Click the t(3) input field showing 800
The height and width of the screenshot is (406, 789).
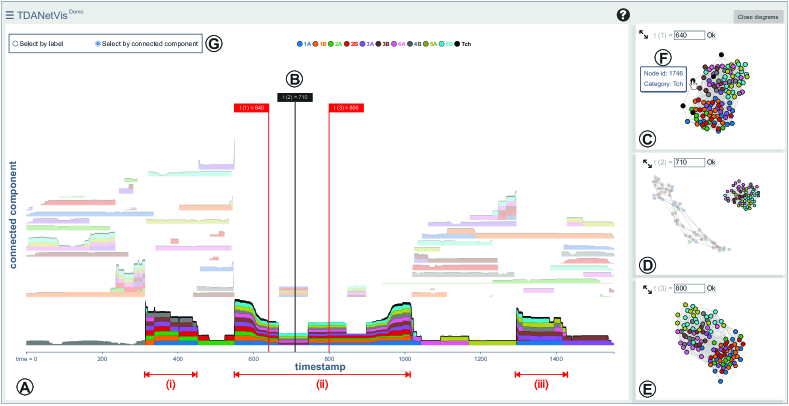click(689, 289)
